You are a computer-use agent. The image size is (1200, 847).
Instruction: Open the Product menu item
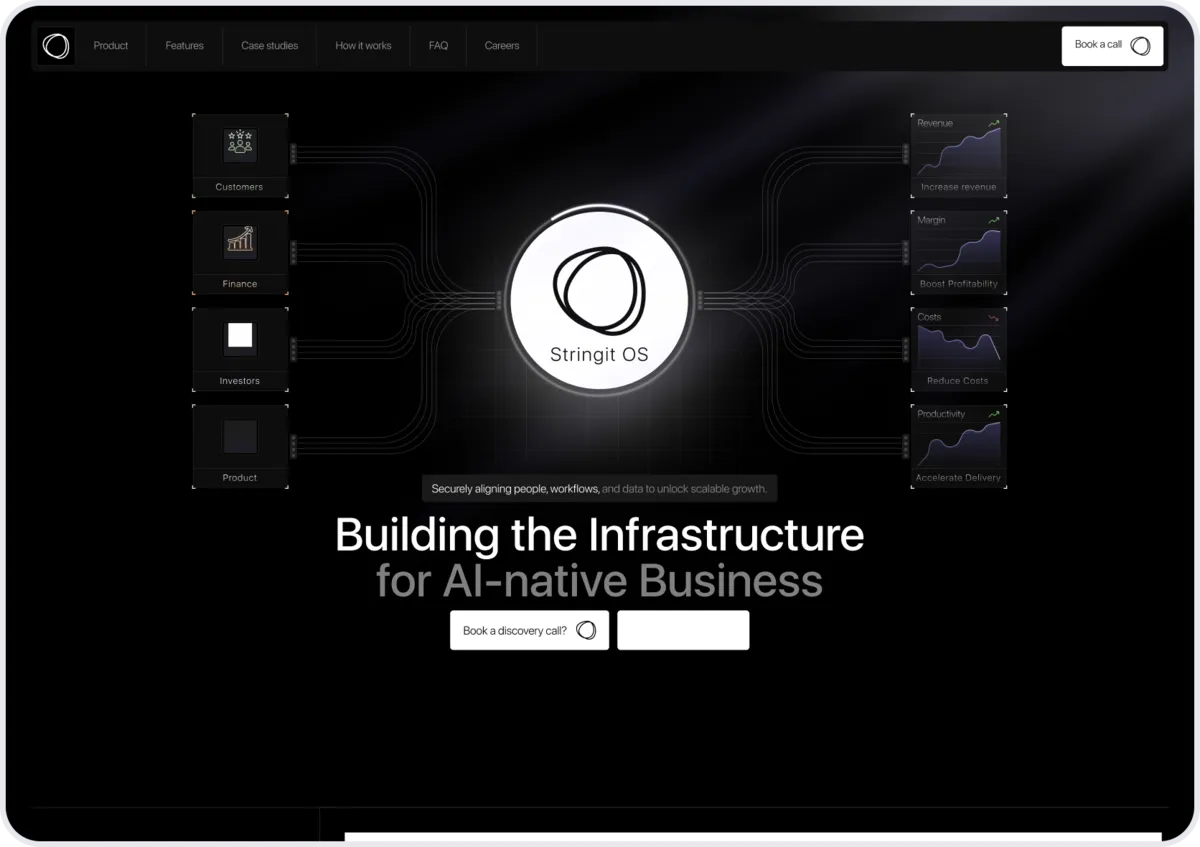[x=111, y=46]
